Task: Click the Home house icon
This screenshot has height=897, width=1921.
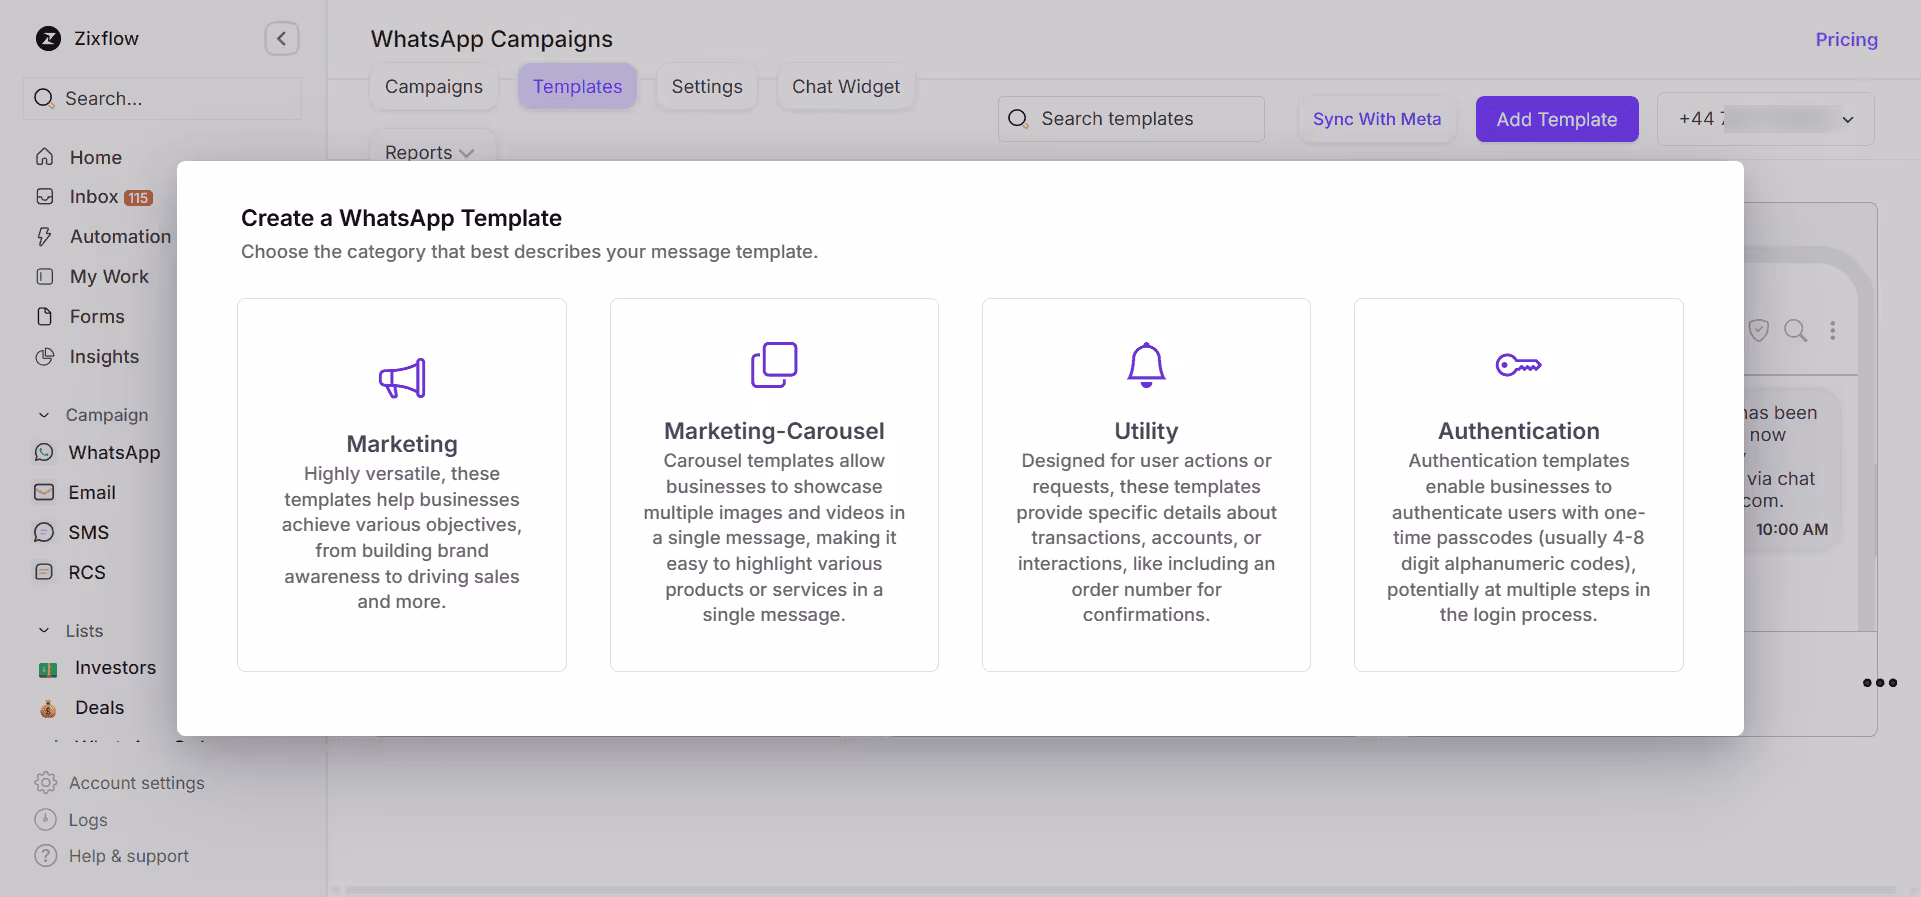Action: pos(45,157)
